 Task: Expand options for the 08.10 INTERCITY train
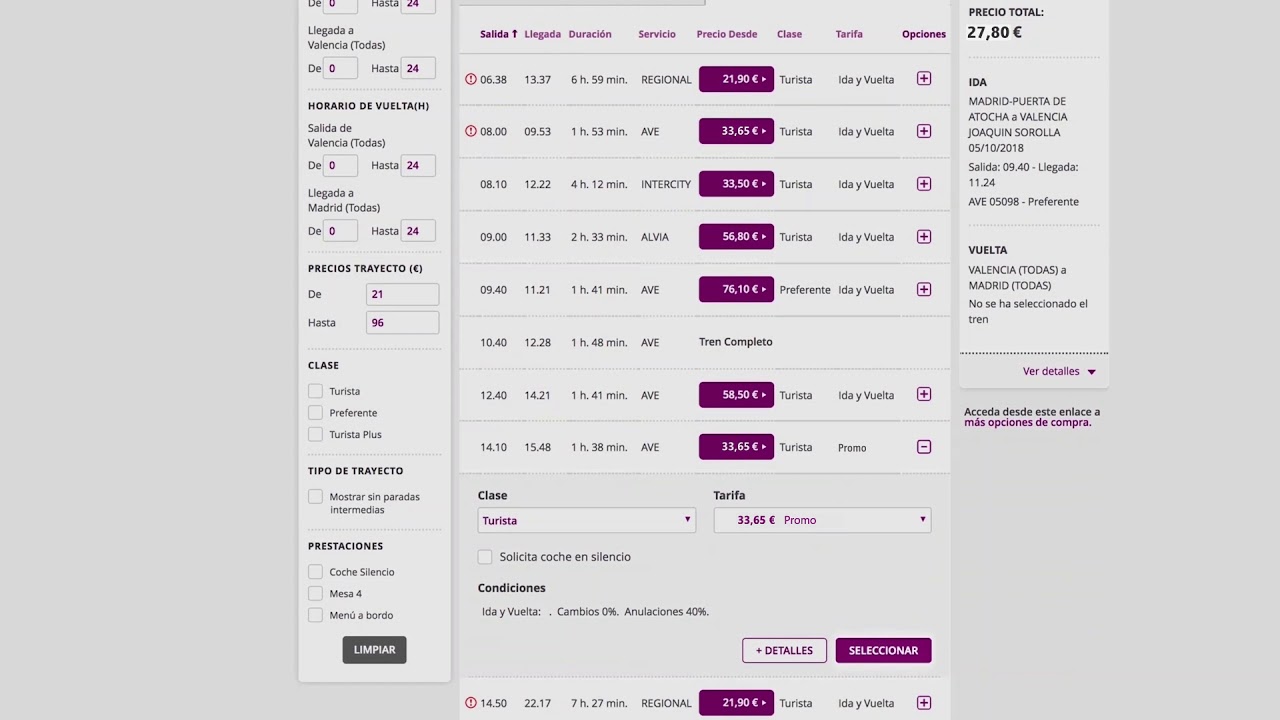click(924, 184)
